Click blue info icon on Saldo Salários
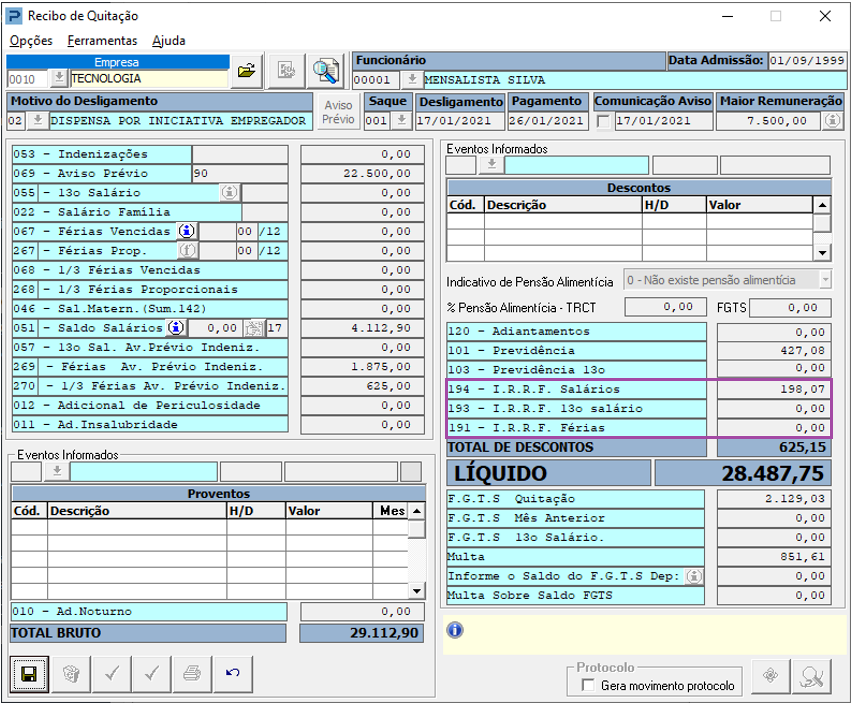854x706 pixels. [x=176, y=328]
